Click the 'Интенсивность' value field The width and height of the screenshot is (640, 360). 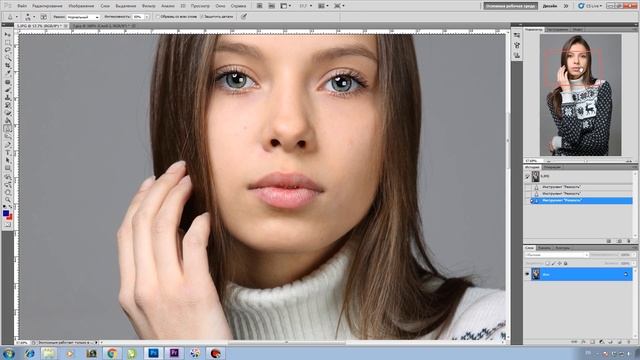click(138, 17)
